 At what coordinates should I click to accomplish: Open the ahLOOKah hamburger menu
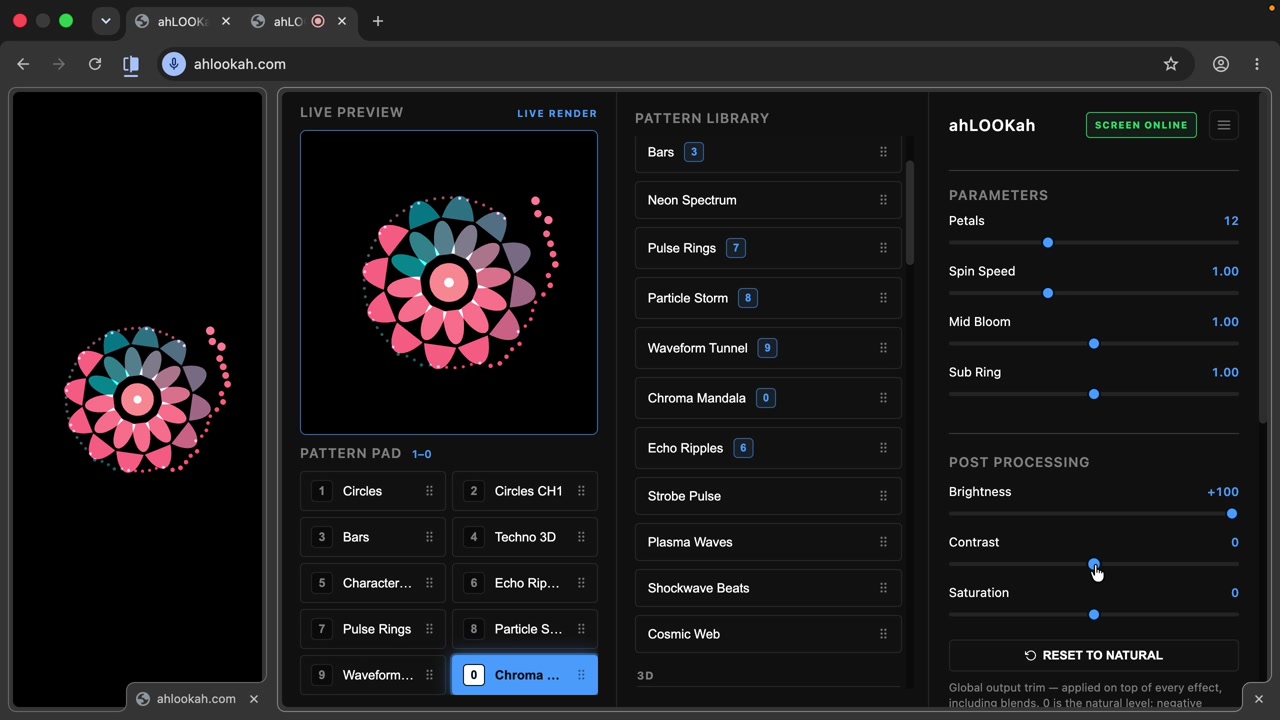[x=1223, y=125]
